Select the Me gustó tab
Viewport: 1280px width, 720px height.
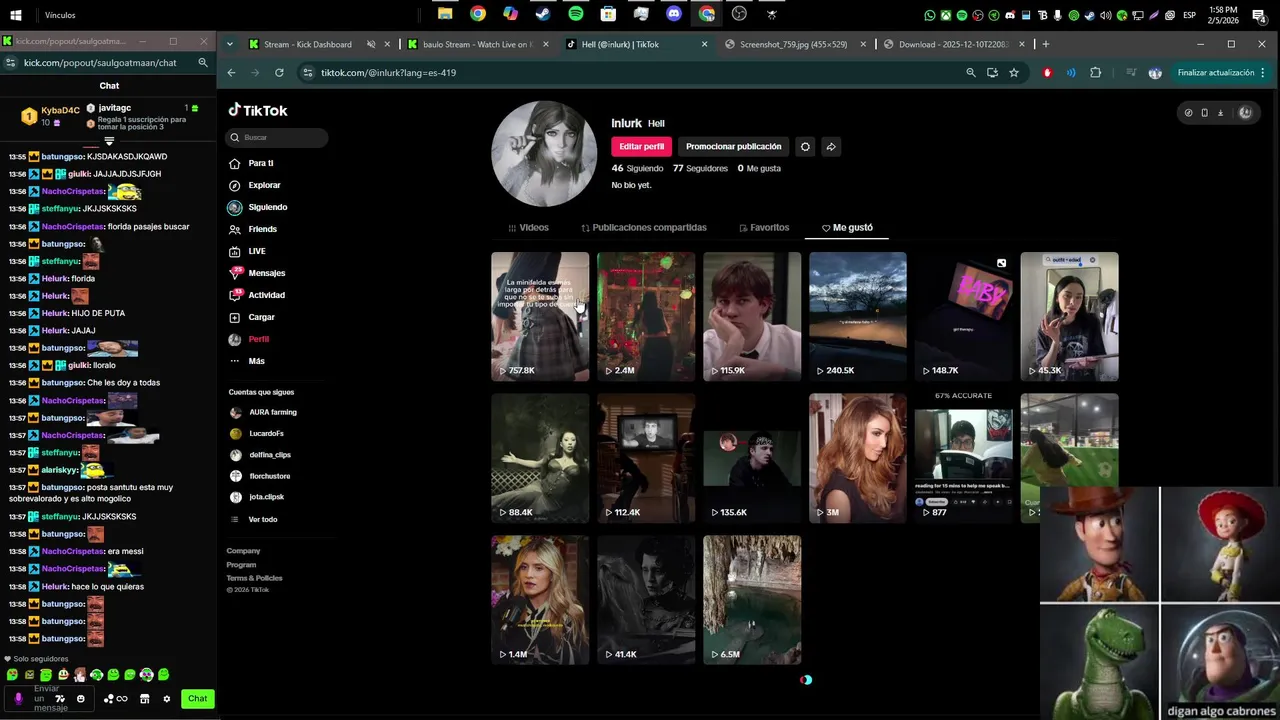coord(847,227)
